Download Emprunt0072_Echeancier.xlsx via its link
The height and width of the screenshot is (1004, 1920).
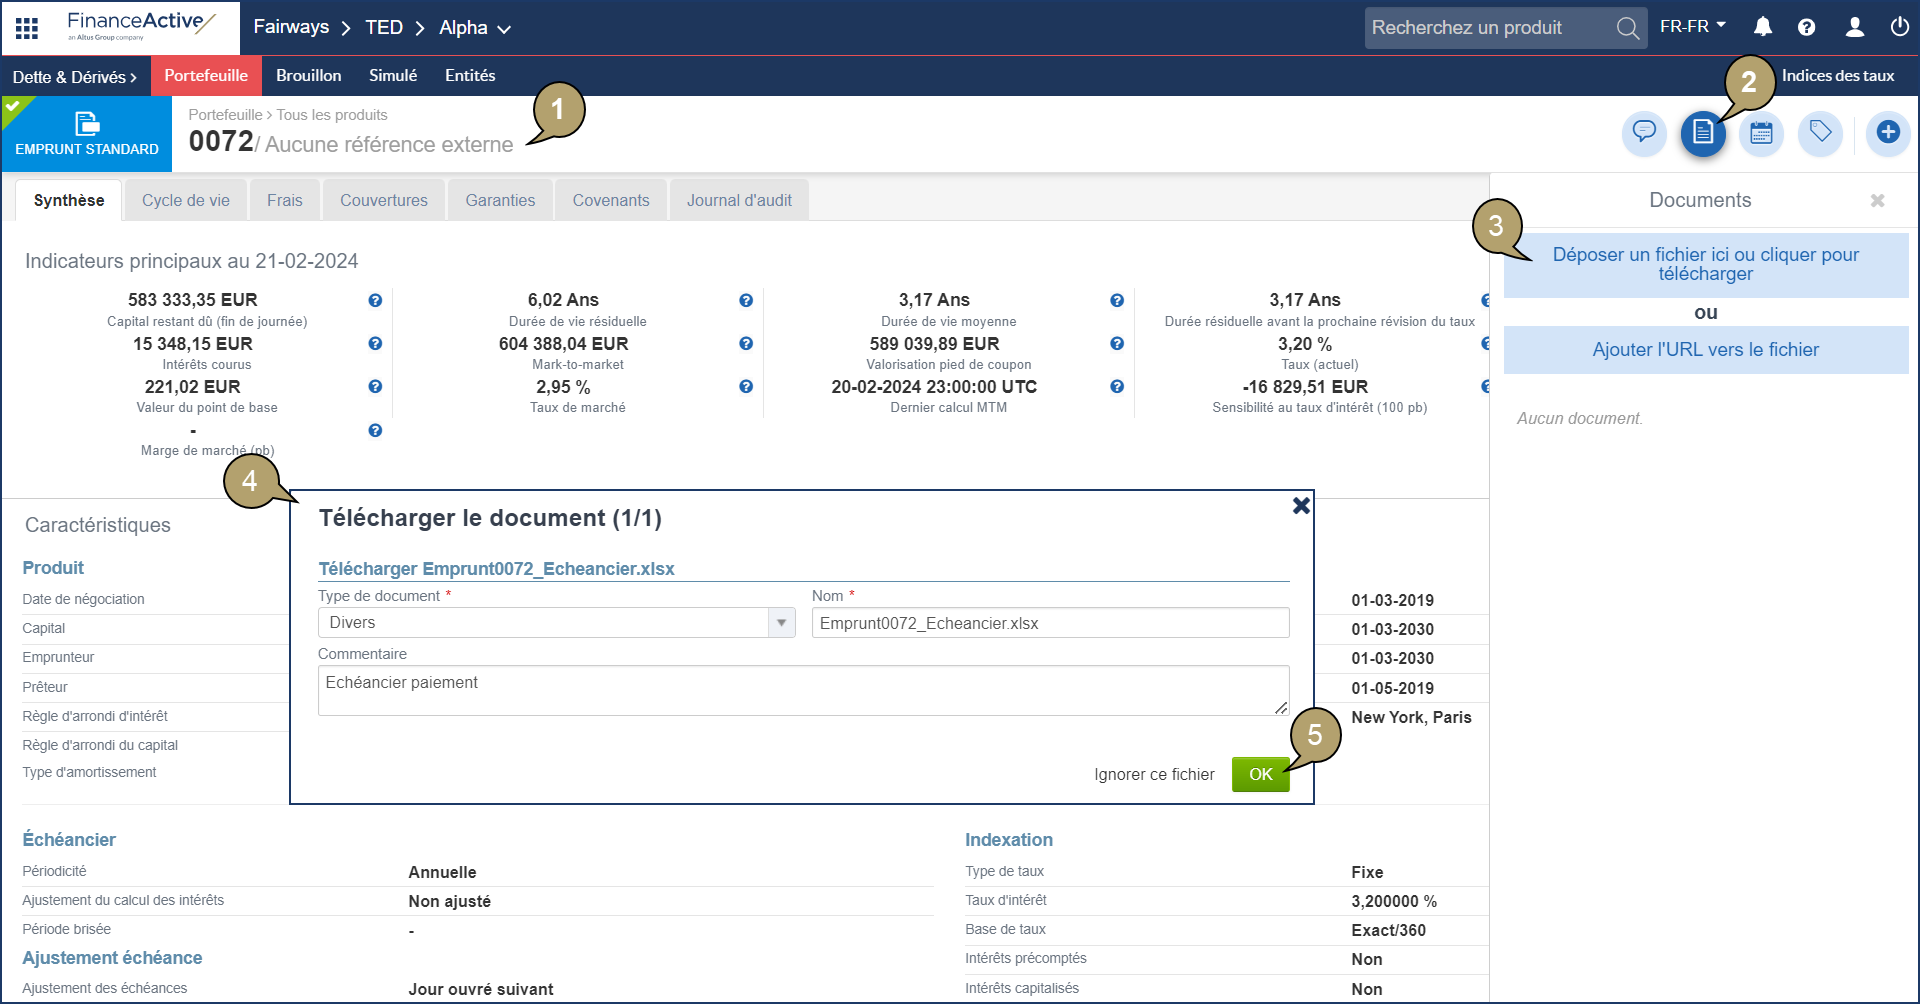tap(496, 568)
